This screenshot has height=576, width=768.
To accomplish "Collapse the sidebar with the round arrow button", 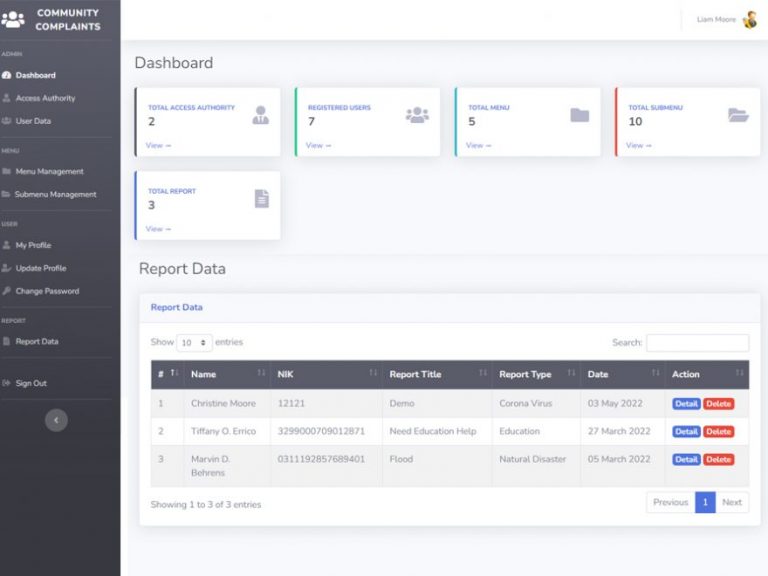I will (57, 421).
